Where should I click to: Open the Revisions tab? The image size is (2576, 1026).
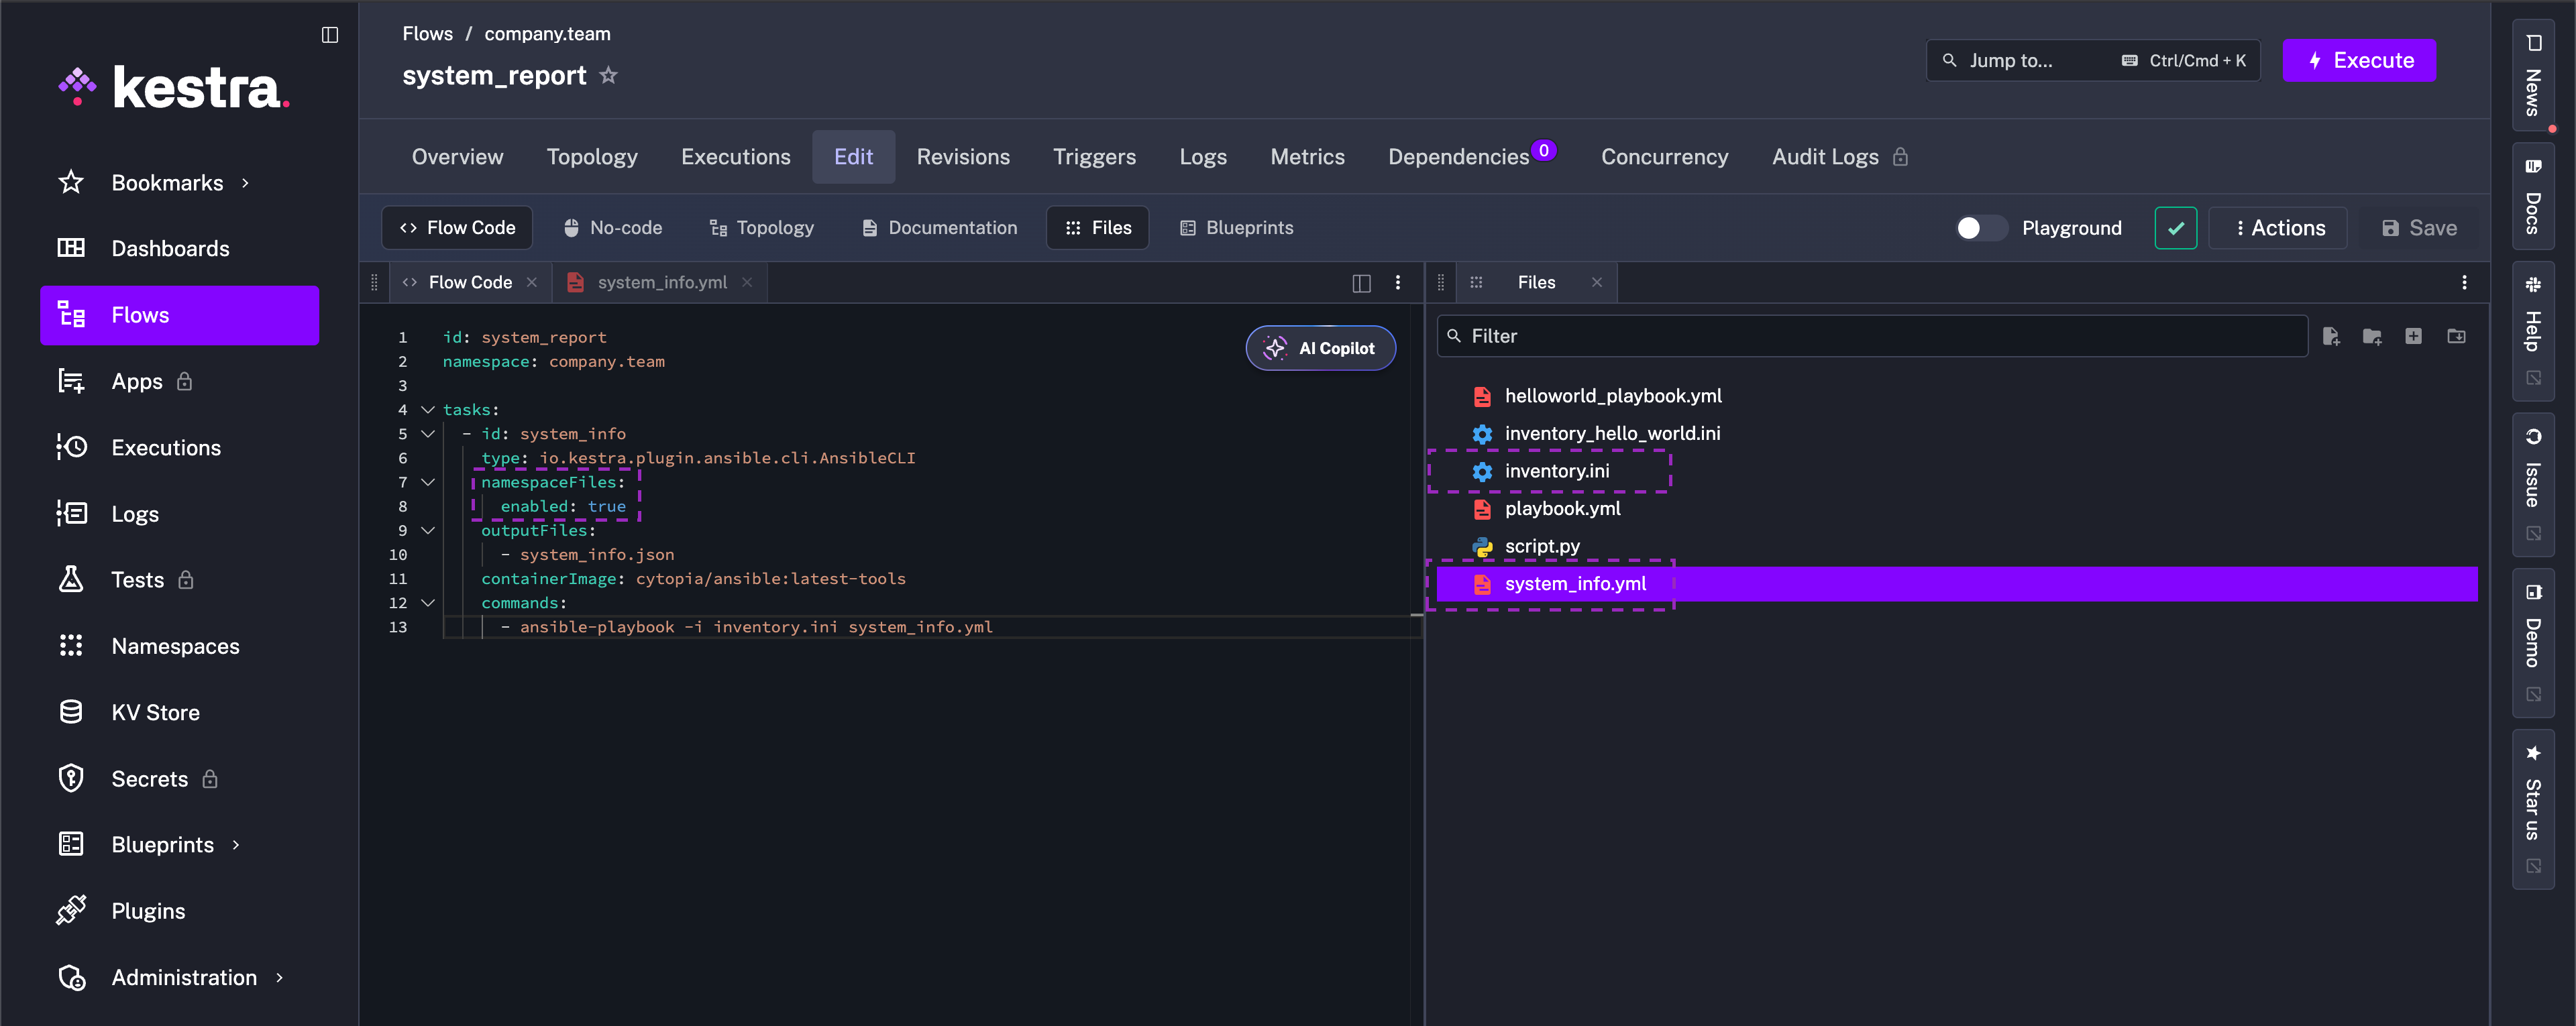[x=963, y=156]
